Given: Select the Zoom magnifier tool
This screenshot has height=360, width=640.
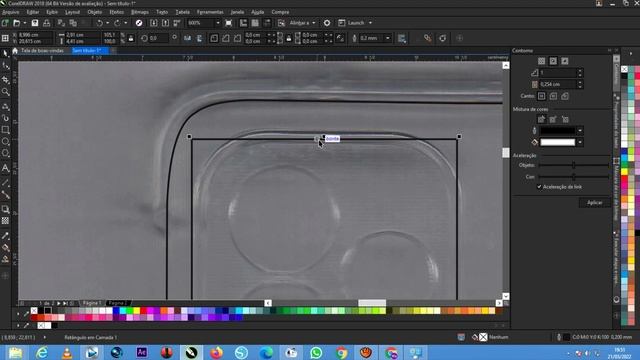Looking at the screenshot, I should [x=5, y=92].
